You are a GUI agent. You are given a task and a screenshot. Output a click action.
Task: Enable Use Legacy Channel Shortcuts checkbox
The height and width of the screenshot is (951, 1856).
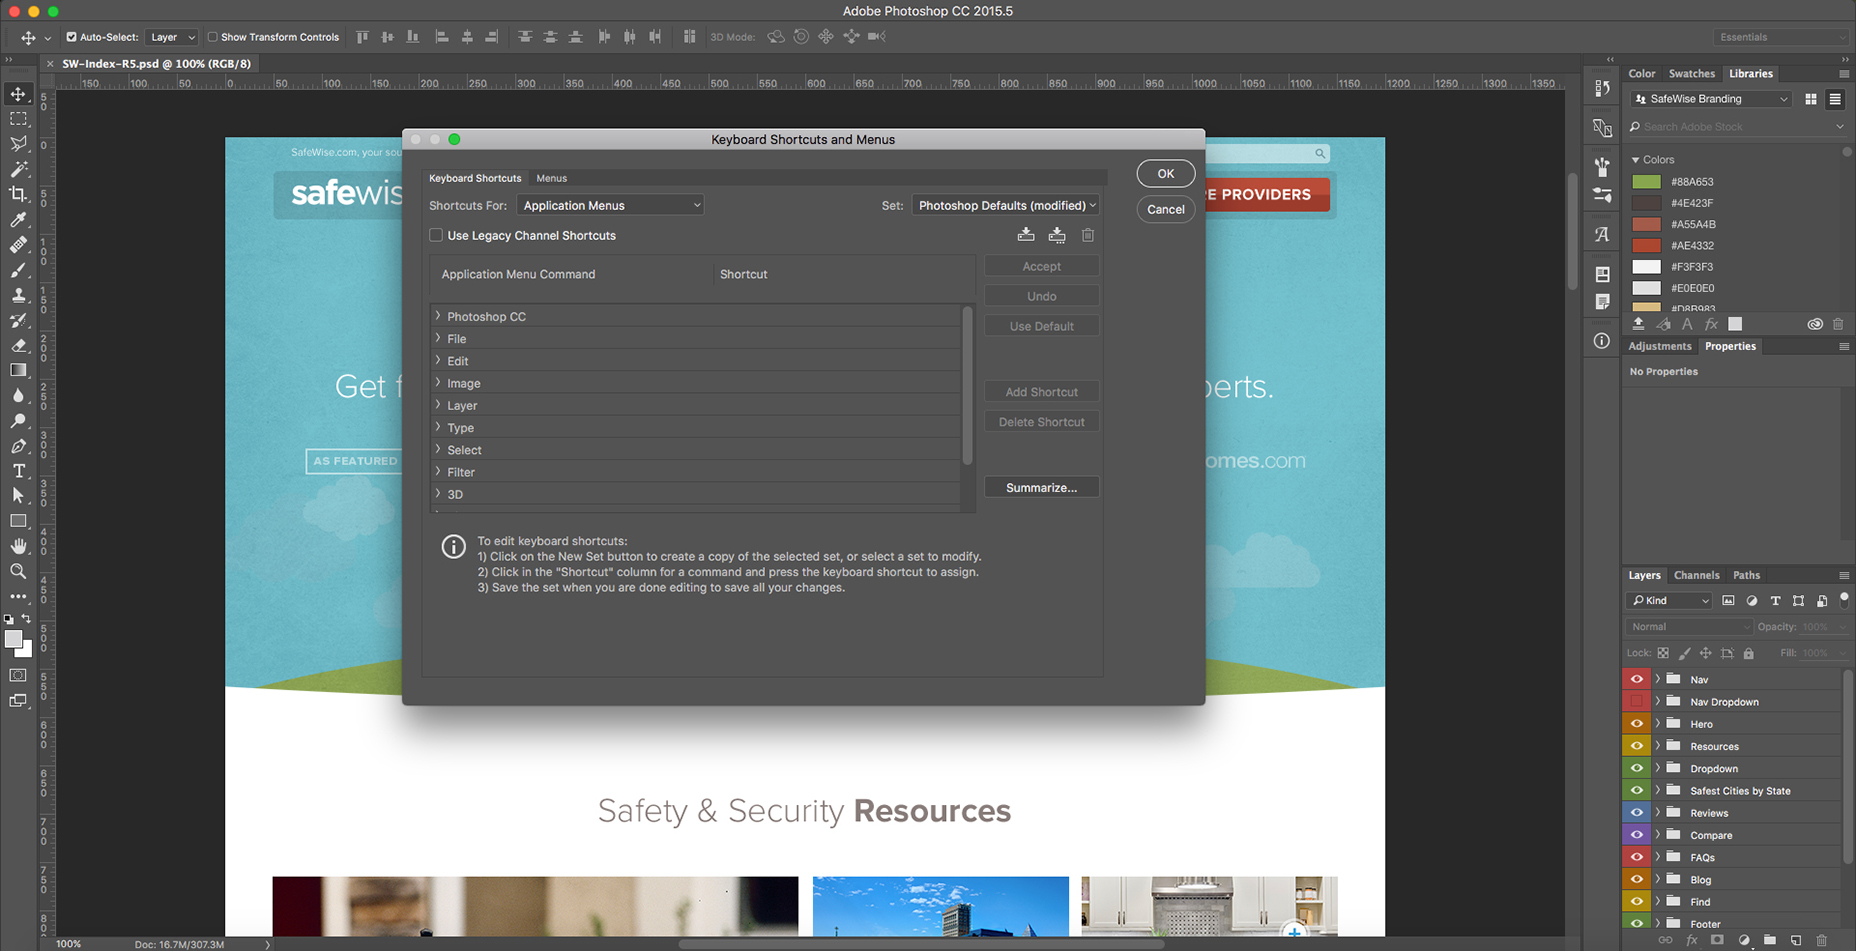[x=436, y=235]
